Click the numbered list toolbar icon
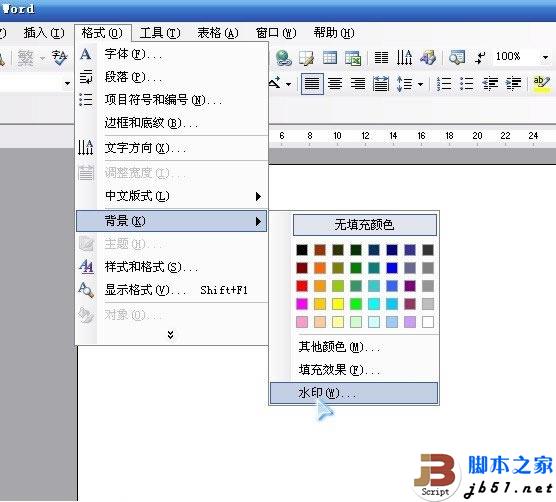Viewport: 556px width, 502px height. (x=444, y=84)
